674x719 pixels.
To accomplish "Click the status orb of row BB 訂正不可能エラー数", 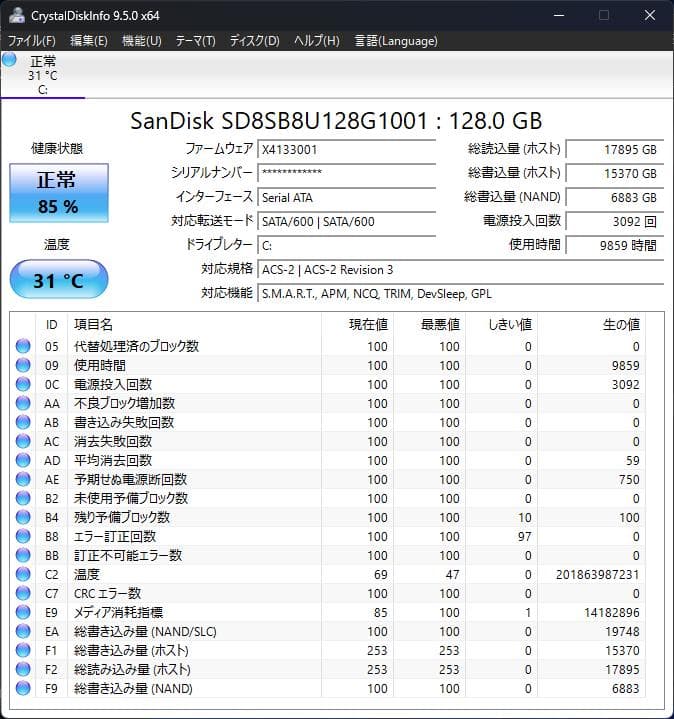I will (23, 555).
